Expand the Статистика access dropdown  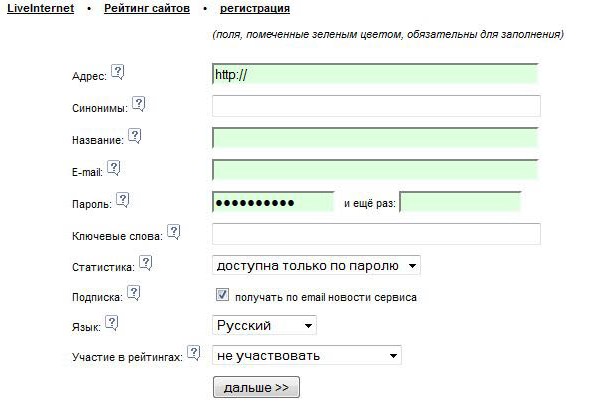316,265
